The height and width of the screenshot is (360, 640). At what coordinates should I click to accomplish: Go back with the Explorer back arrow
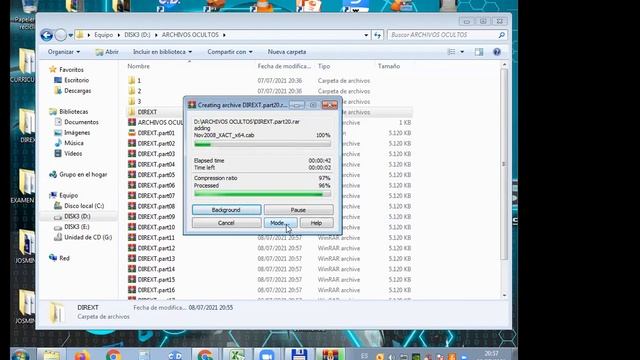(x=47, y=36)
